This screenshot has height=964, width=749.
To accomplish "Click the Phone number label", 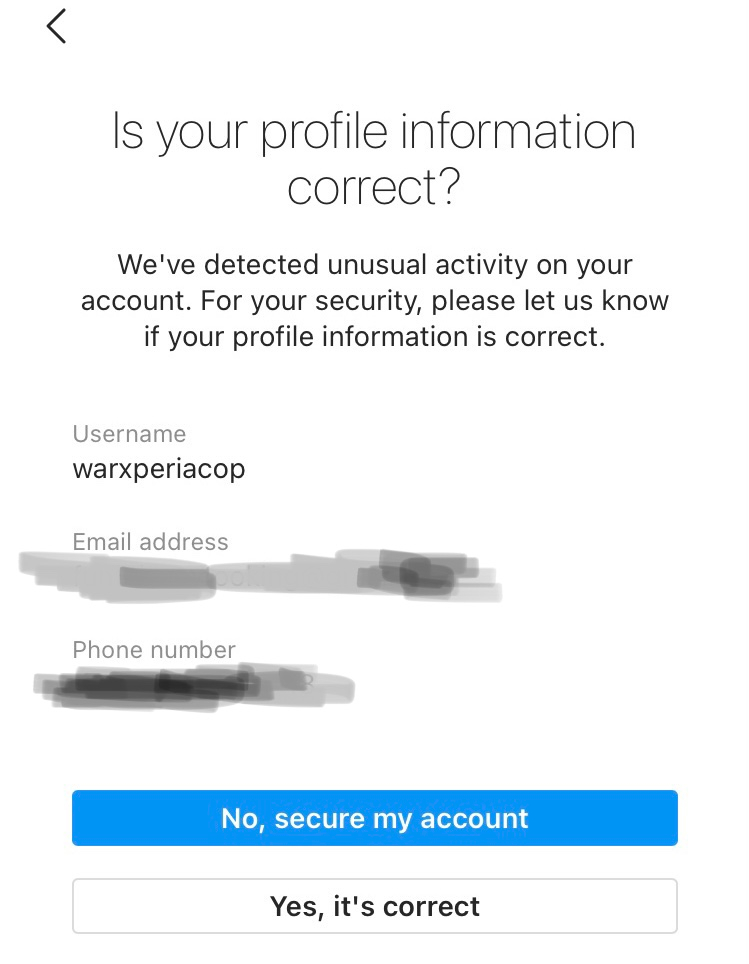I will click(154, 650).
